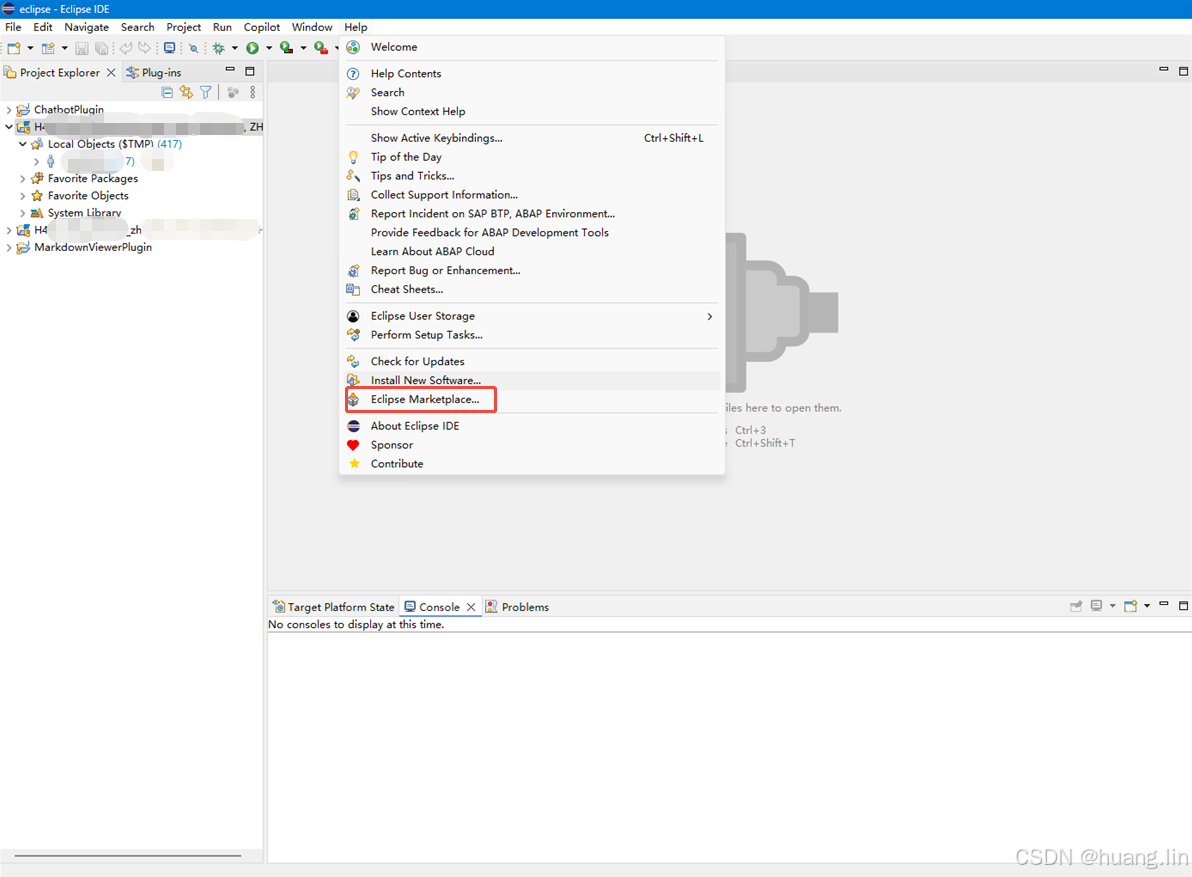
Task: Click Help Contents menu entry
Action: click(x=531, y=74)
